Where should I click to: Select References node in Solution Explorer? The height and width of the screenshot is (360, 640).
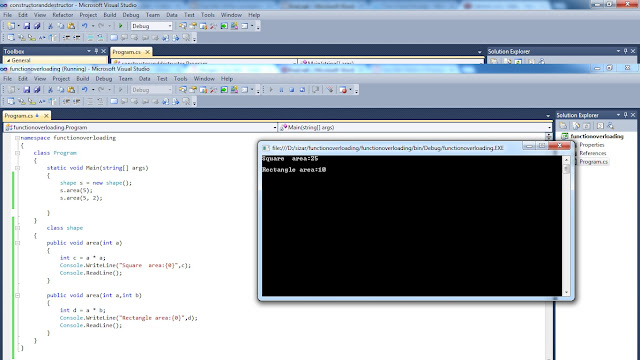pos(593,153)
